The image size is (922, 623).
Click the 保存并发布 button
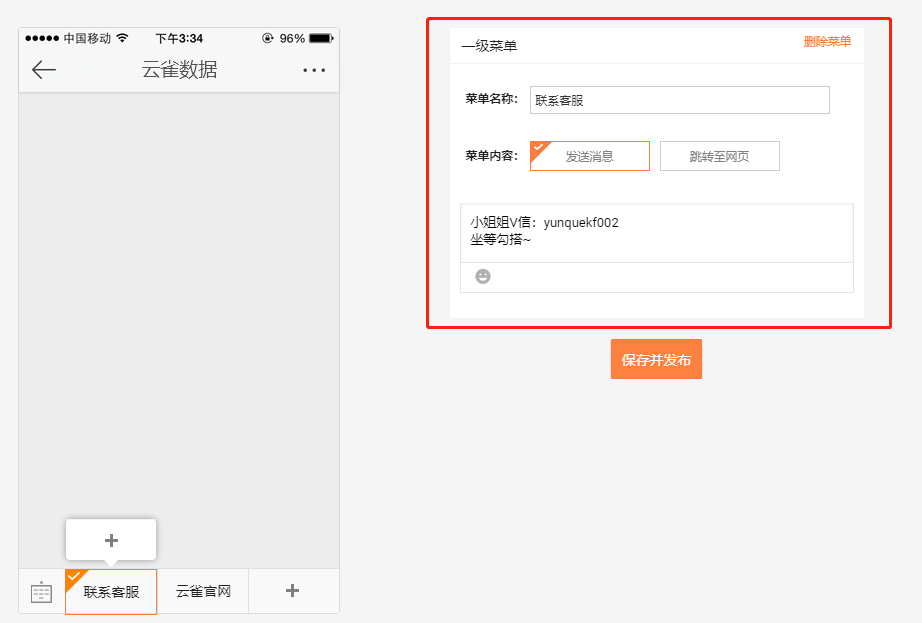656,358
